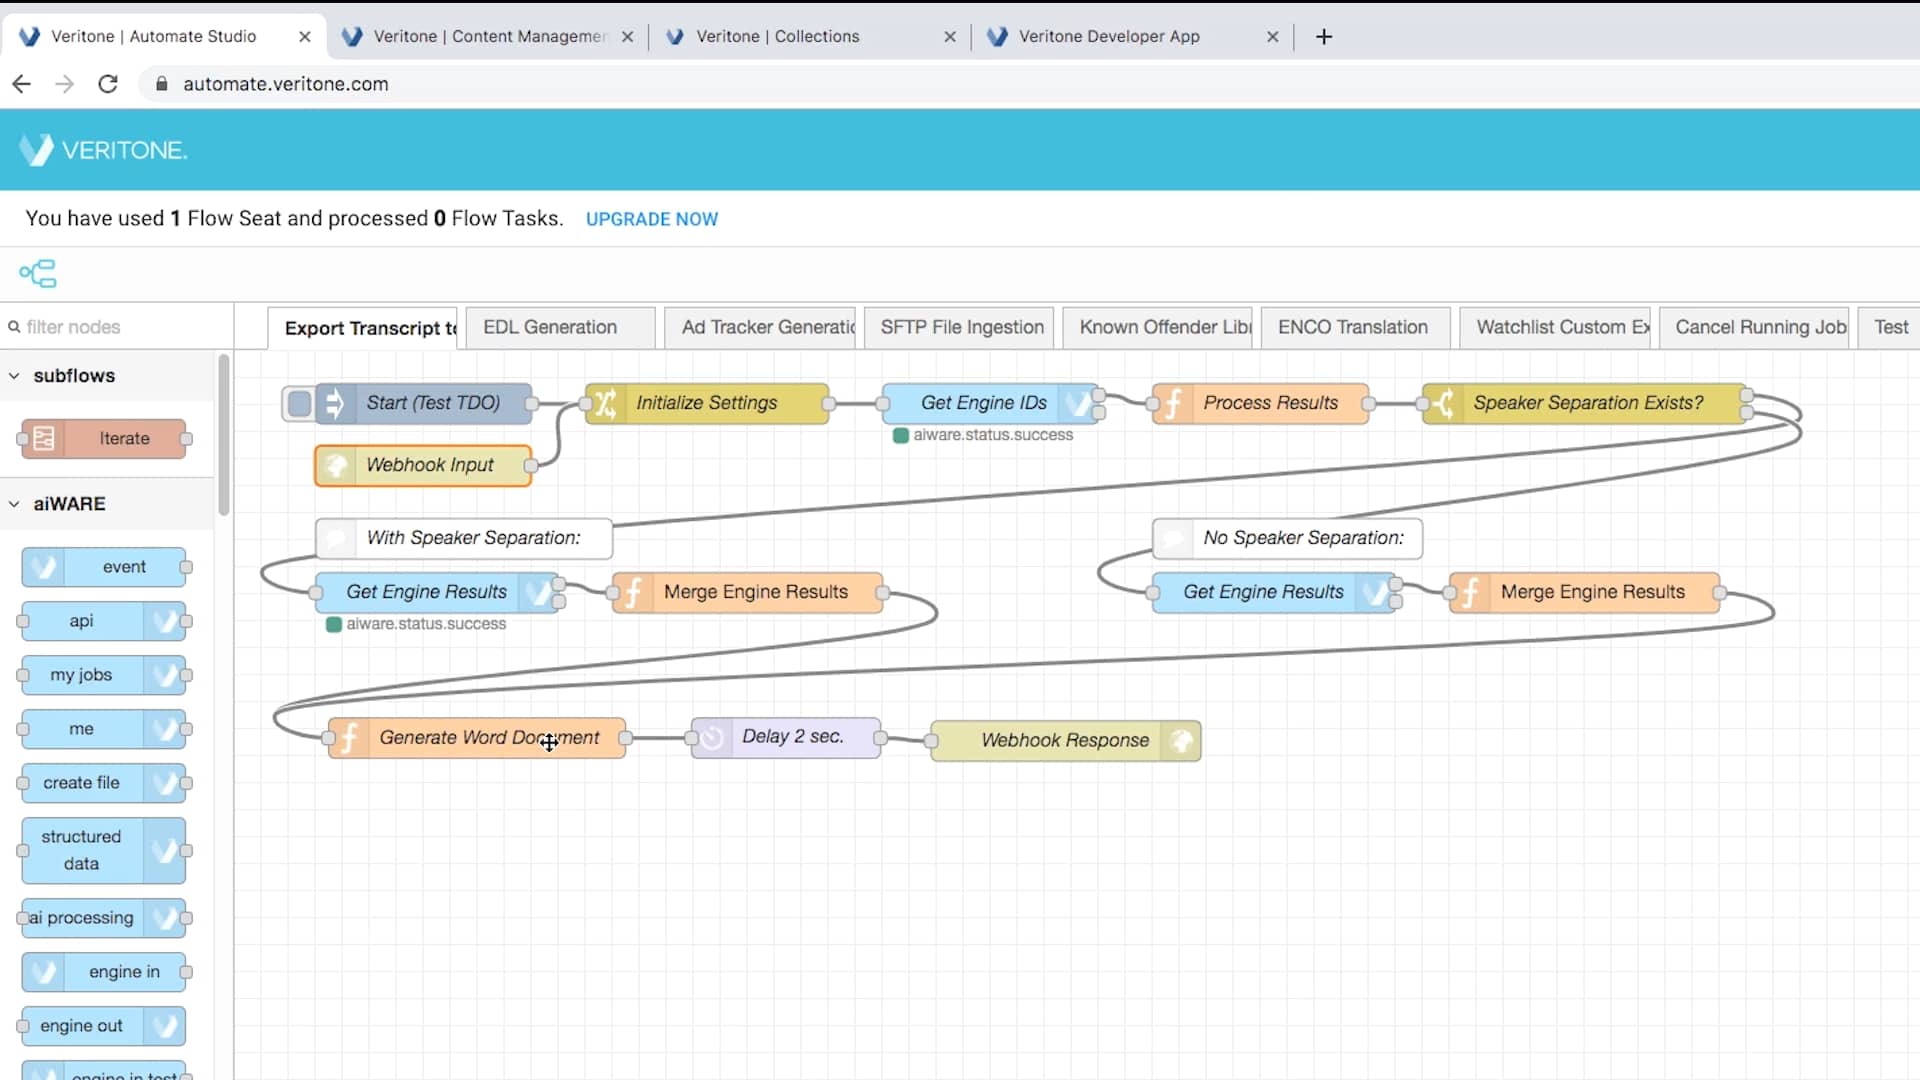Viewport: 1920px width, 1080px height.
Task: Click the api node Veritone icon in palette
Action: coord(164,621)
